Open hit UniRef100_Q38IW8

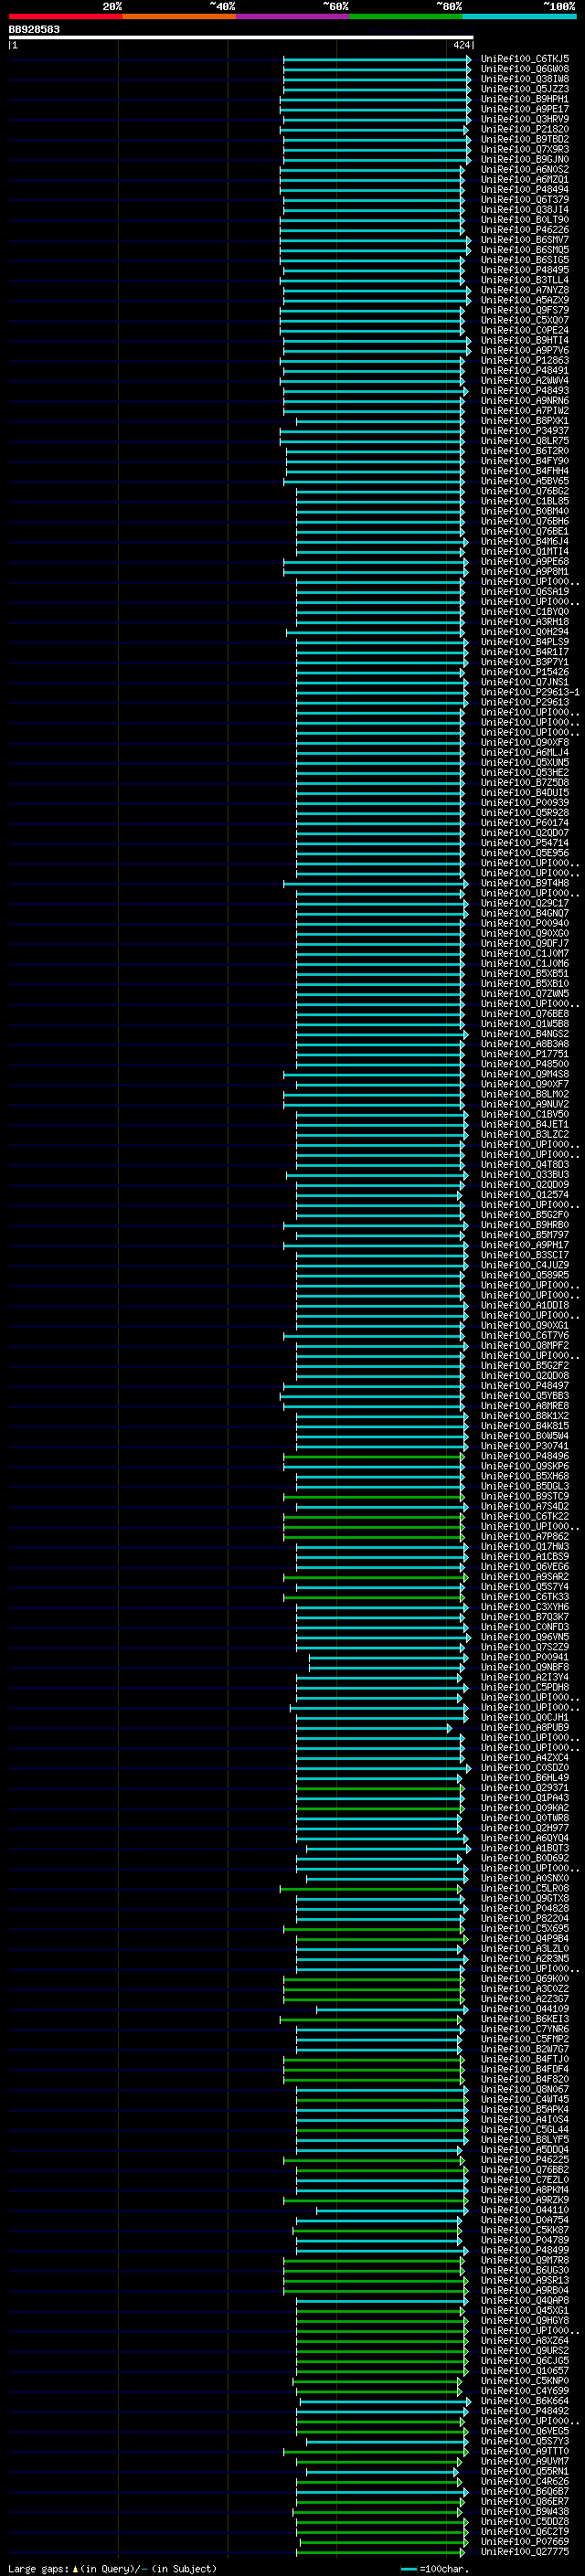click(x=525, y=79)
